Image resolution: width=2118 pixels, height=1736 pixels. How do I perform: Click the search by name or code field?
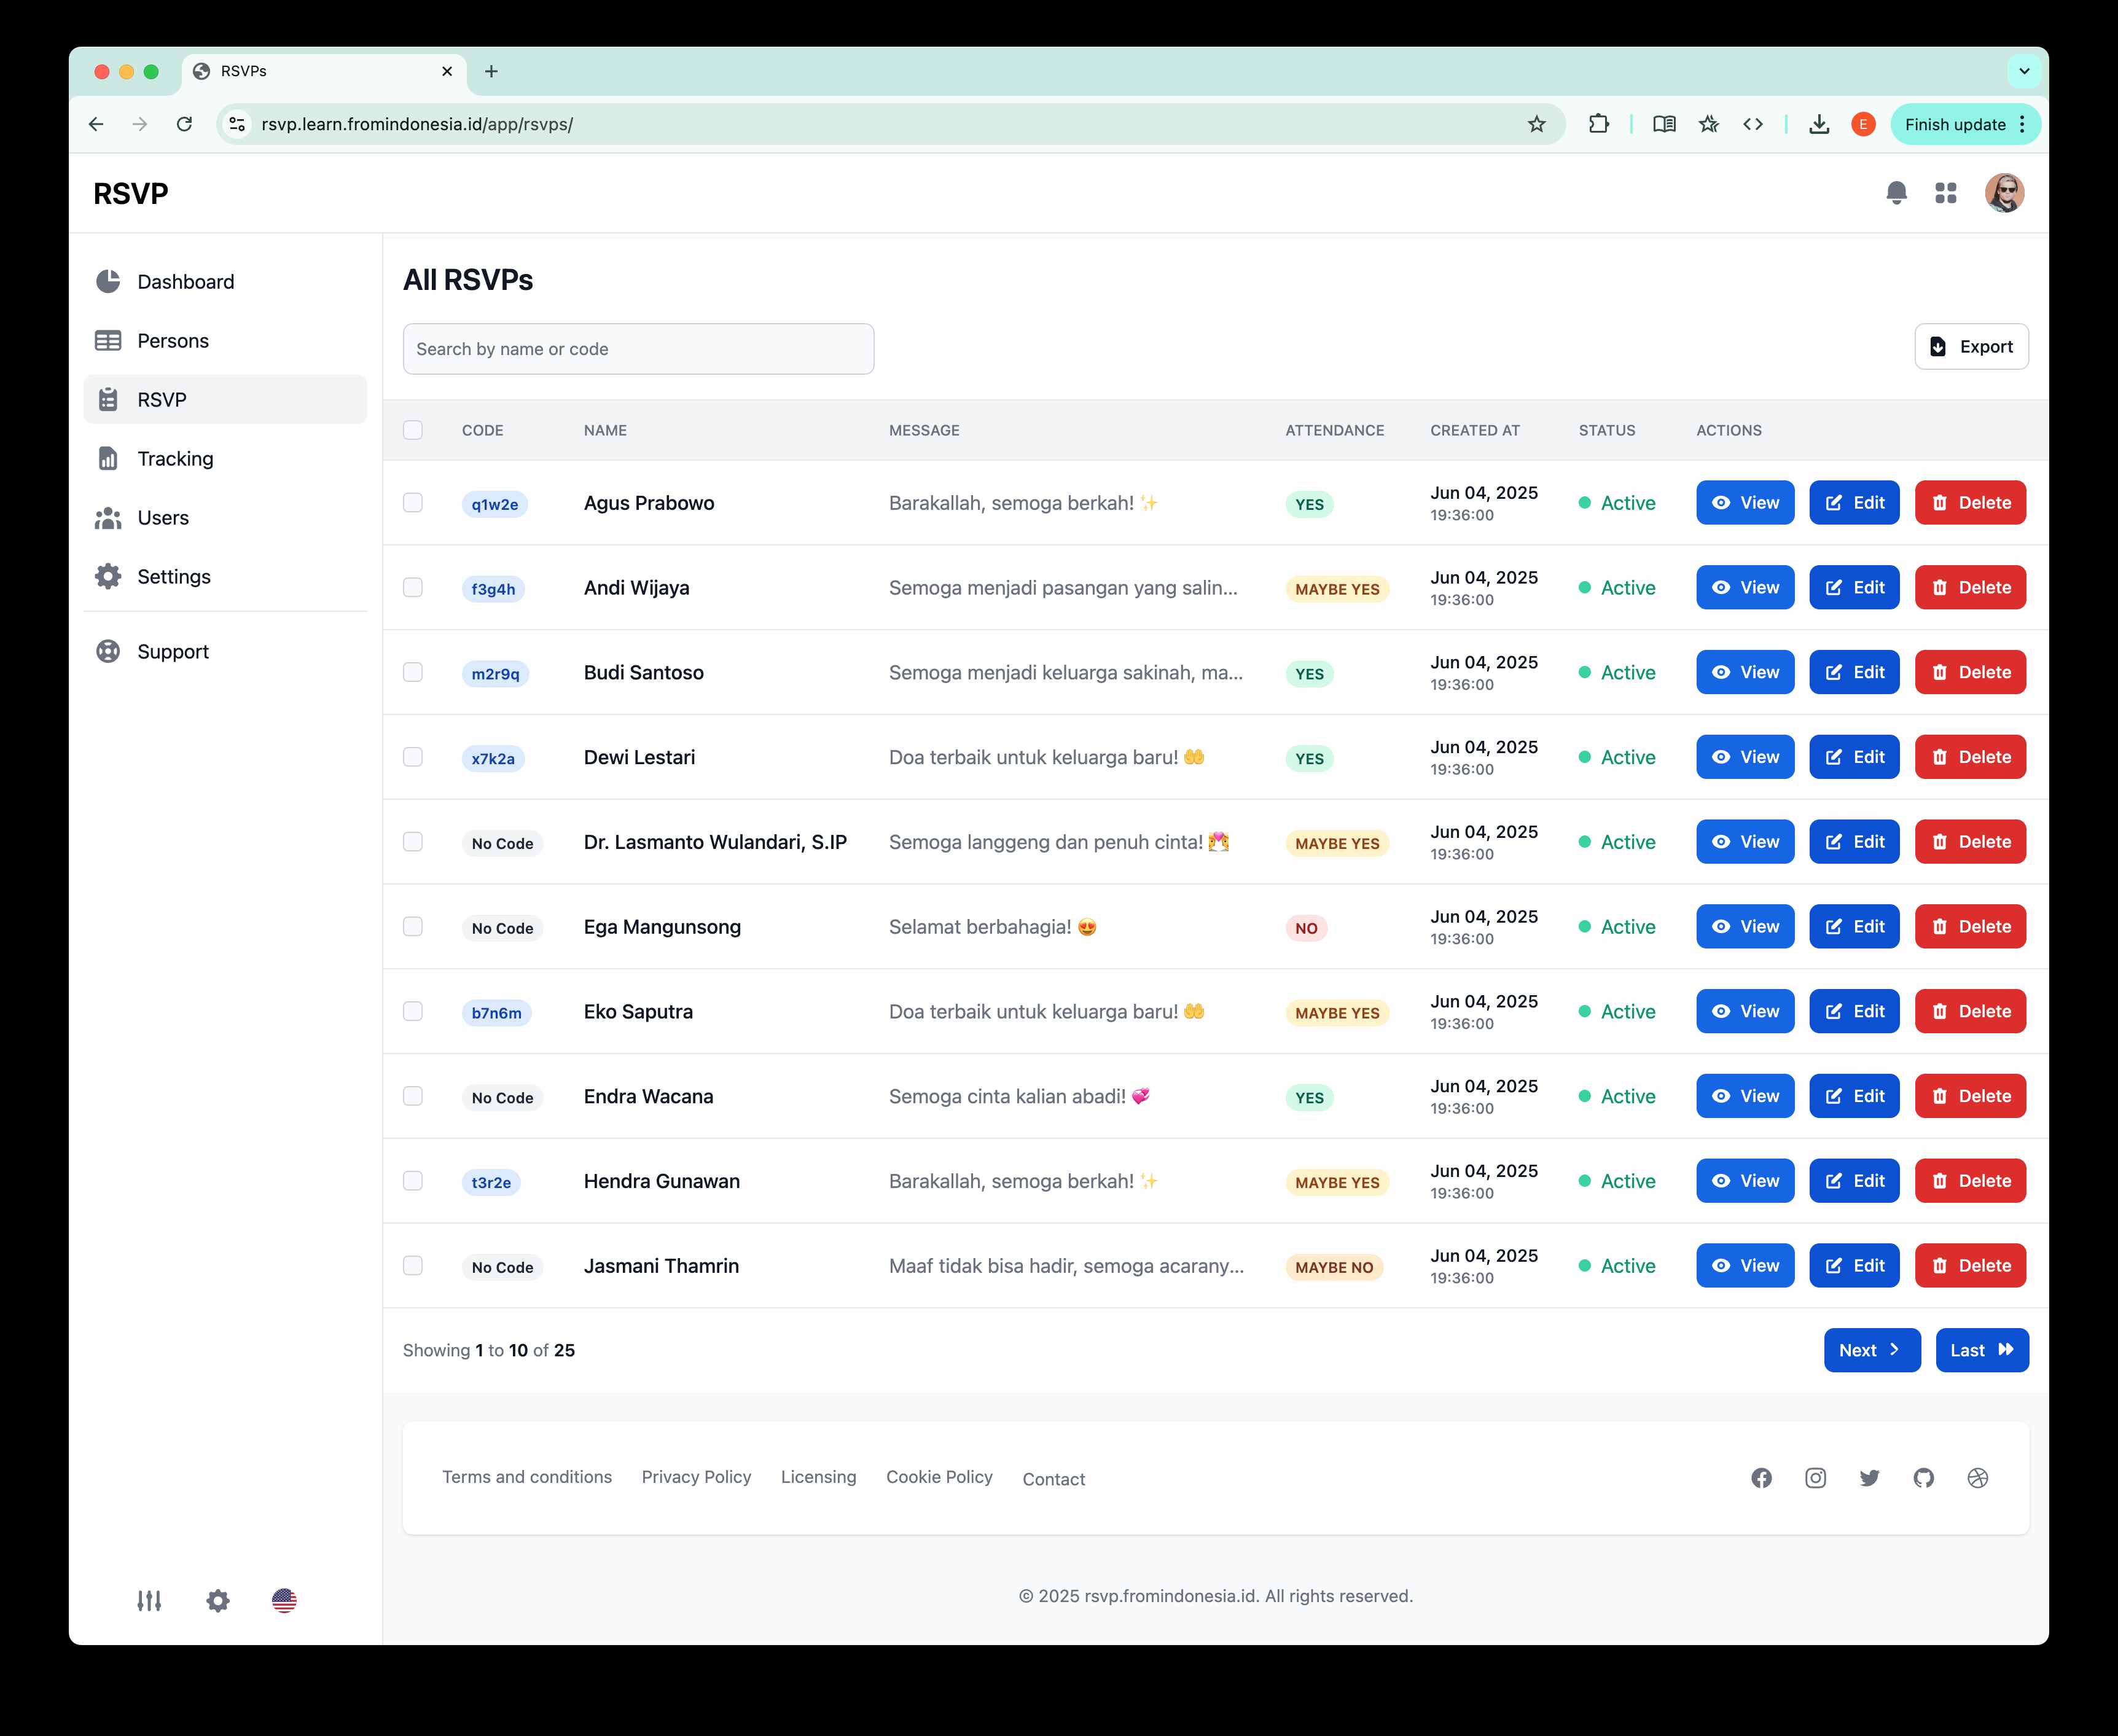pos(638,349)
